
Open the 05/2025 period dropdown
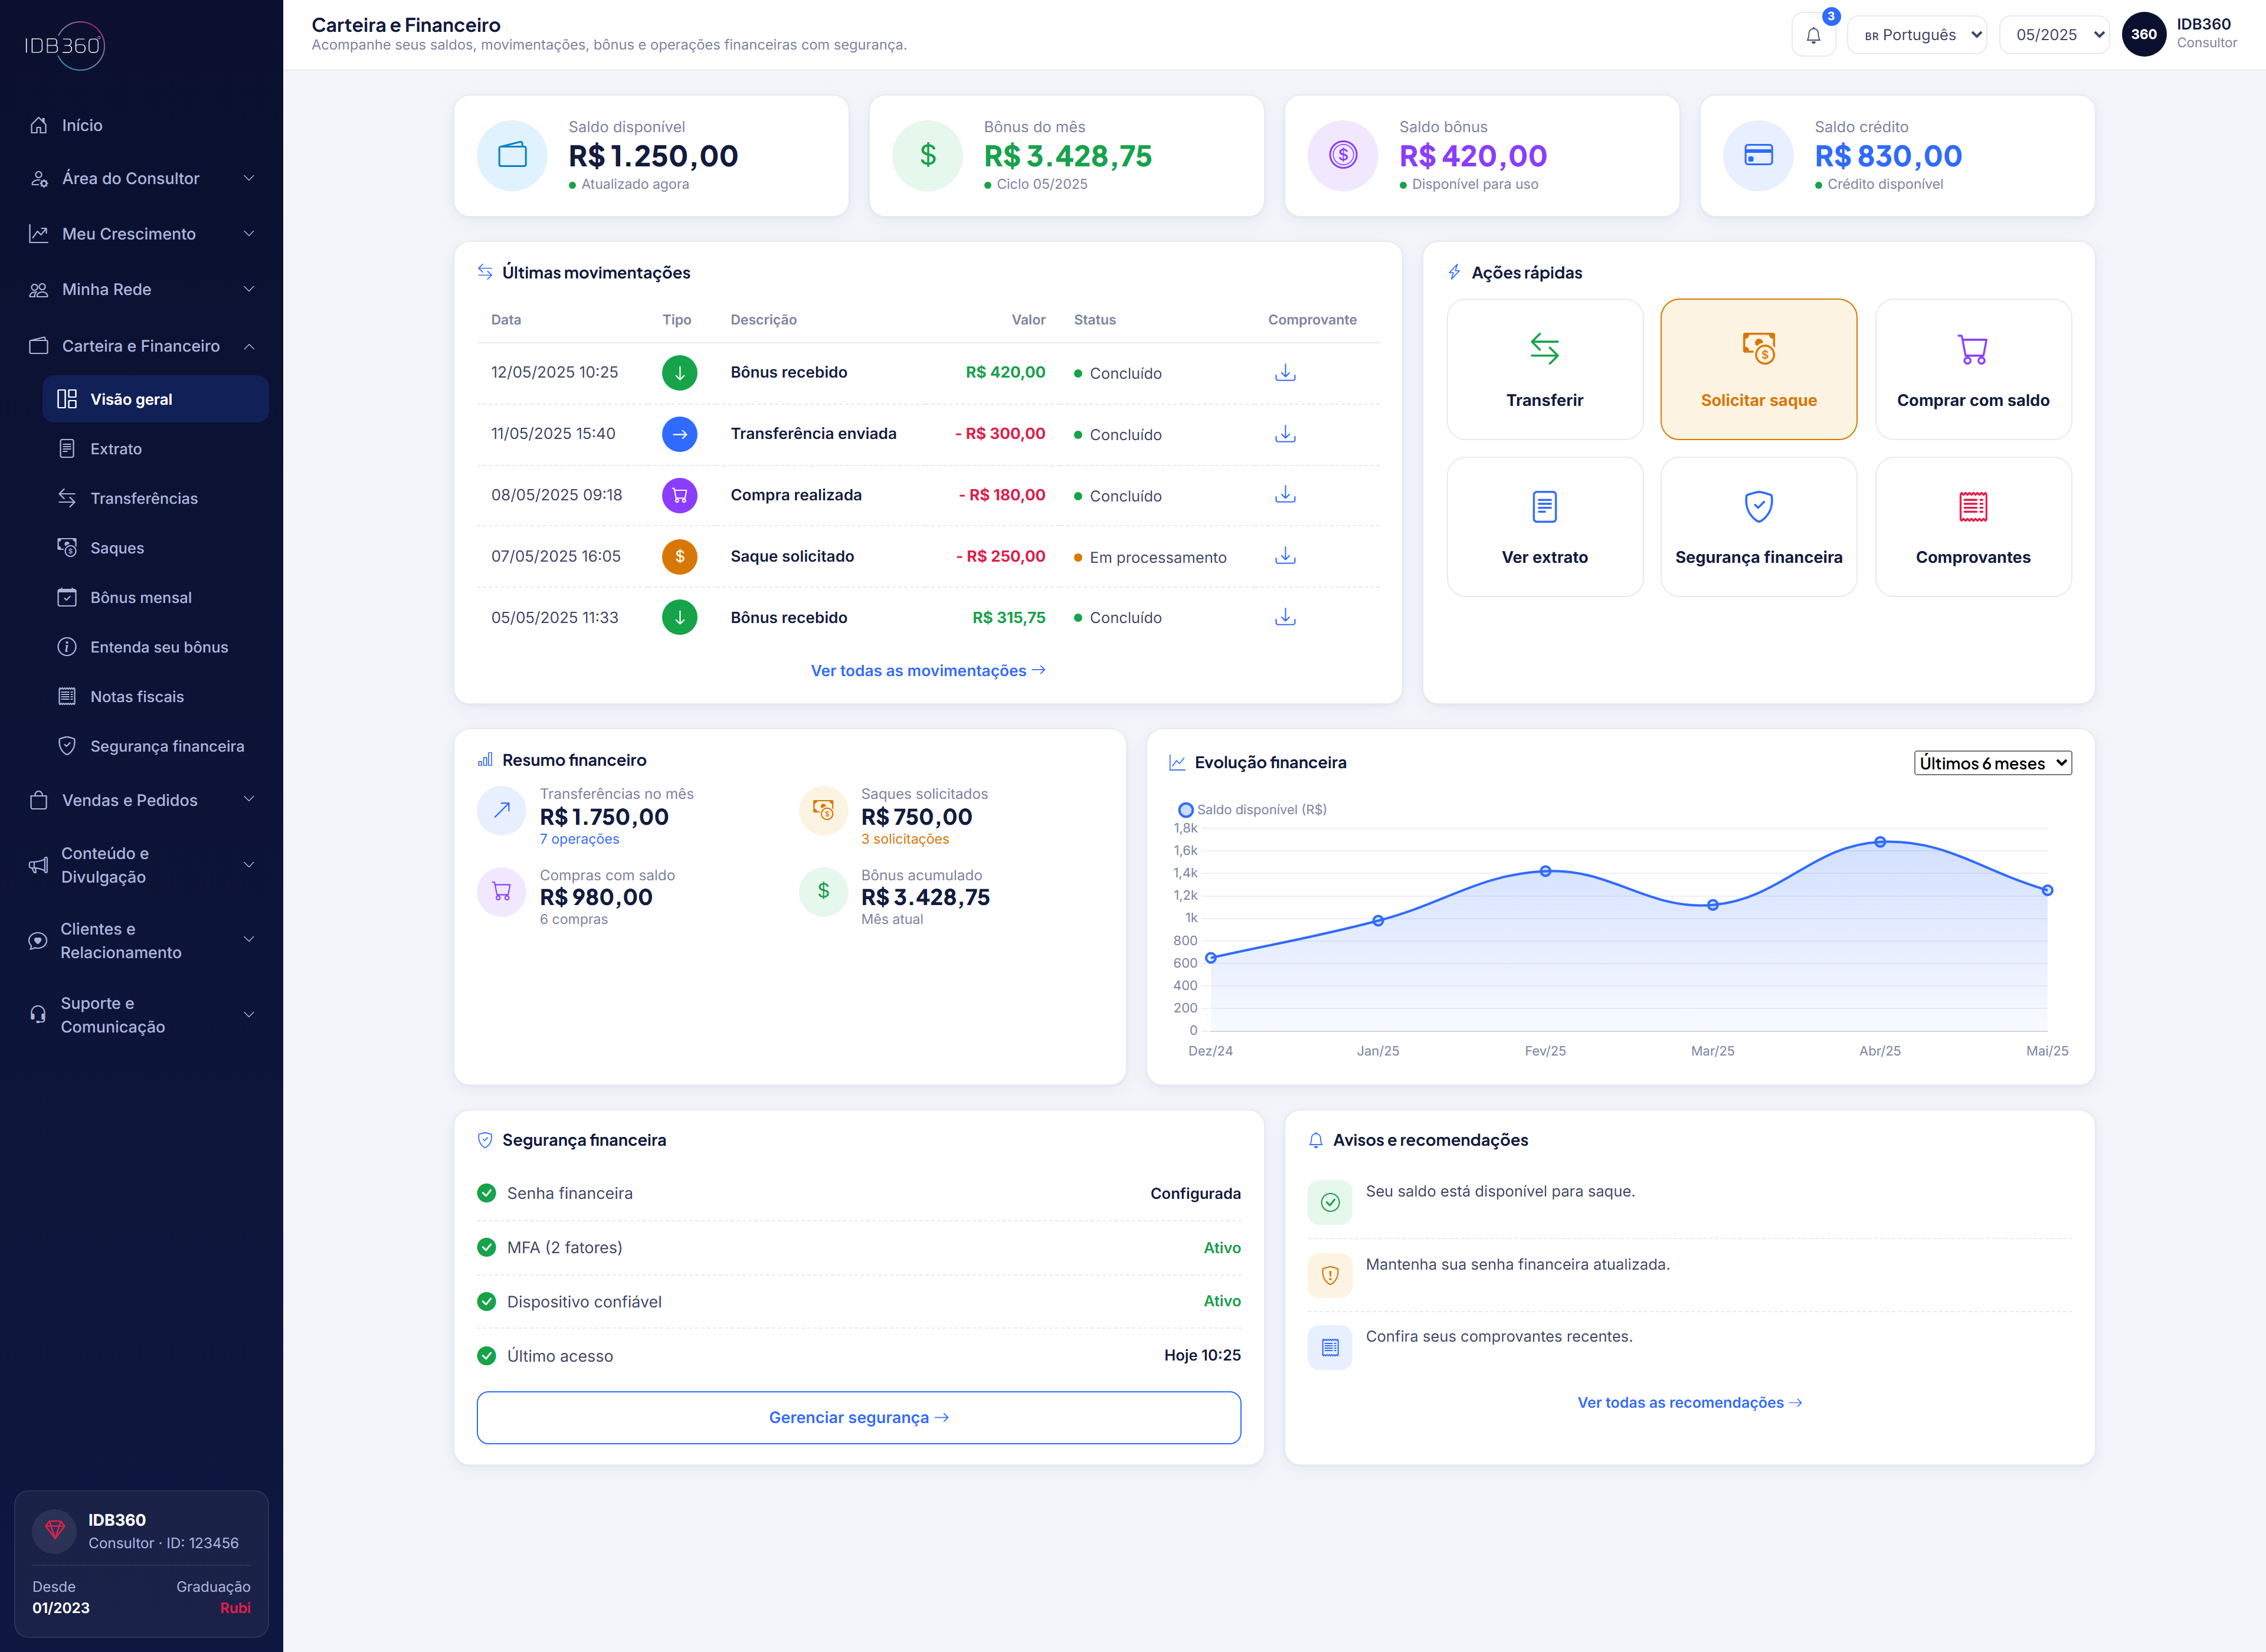pyautogui.click(x=2054, y=35)
